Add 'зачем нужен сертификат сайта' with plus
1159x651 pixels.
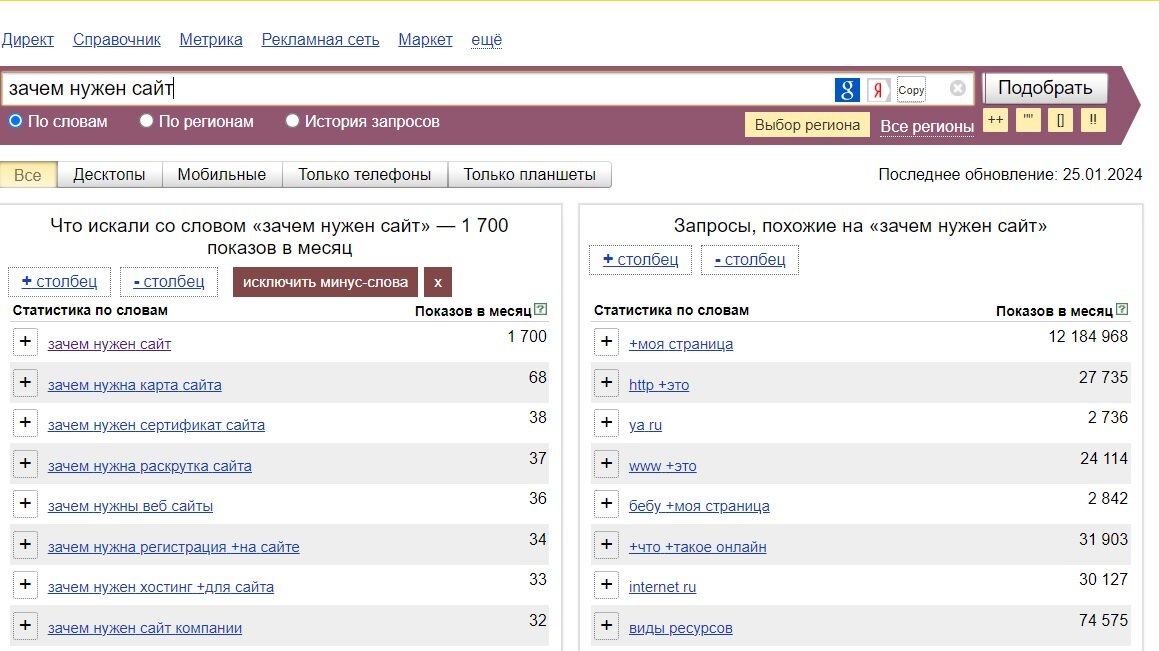coord(25,422)
